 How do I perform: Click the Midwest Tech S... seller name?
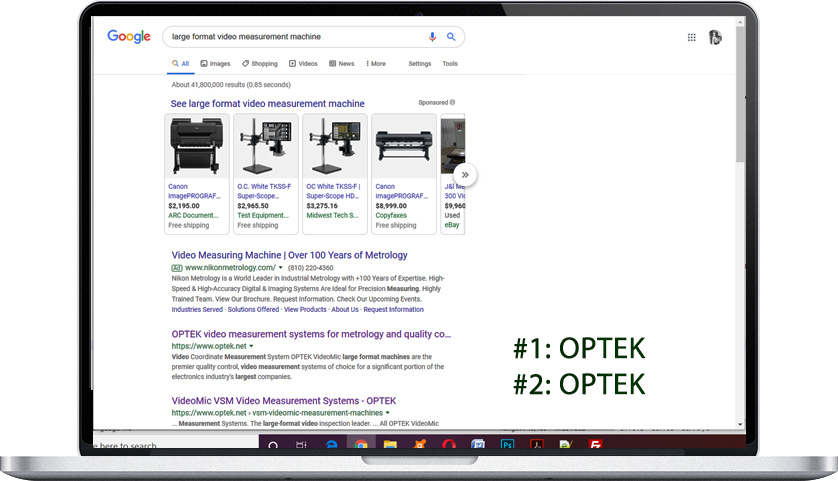pyautogui.click(x=332, y=215)
